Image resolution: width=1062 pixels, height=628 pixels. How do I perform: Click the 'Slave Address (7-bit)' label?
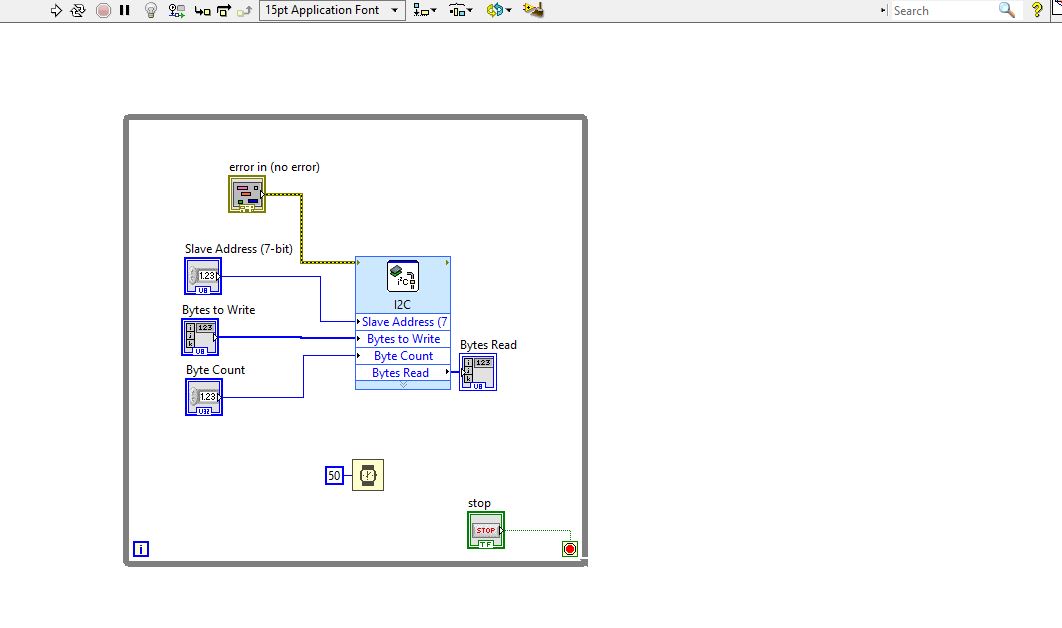[239, 249]
